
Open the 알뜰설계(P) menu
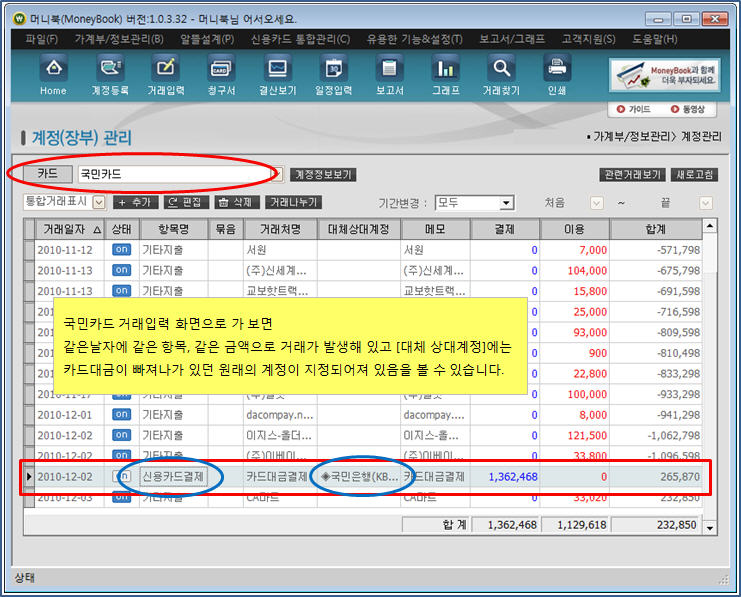pyautogui.click(x=207, y=39)
